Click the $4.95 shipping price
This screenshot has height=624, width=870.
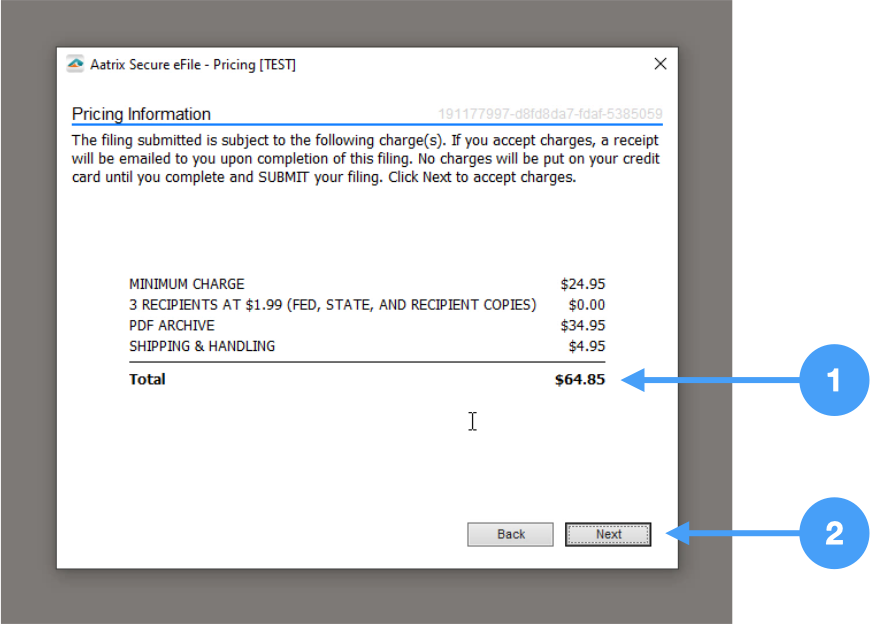(586, 346)
